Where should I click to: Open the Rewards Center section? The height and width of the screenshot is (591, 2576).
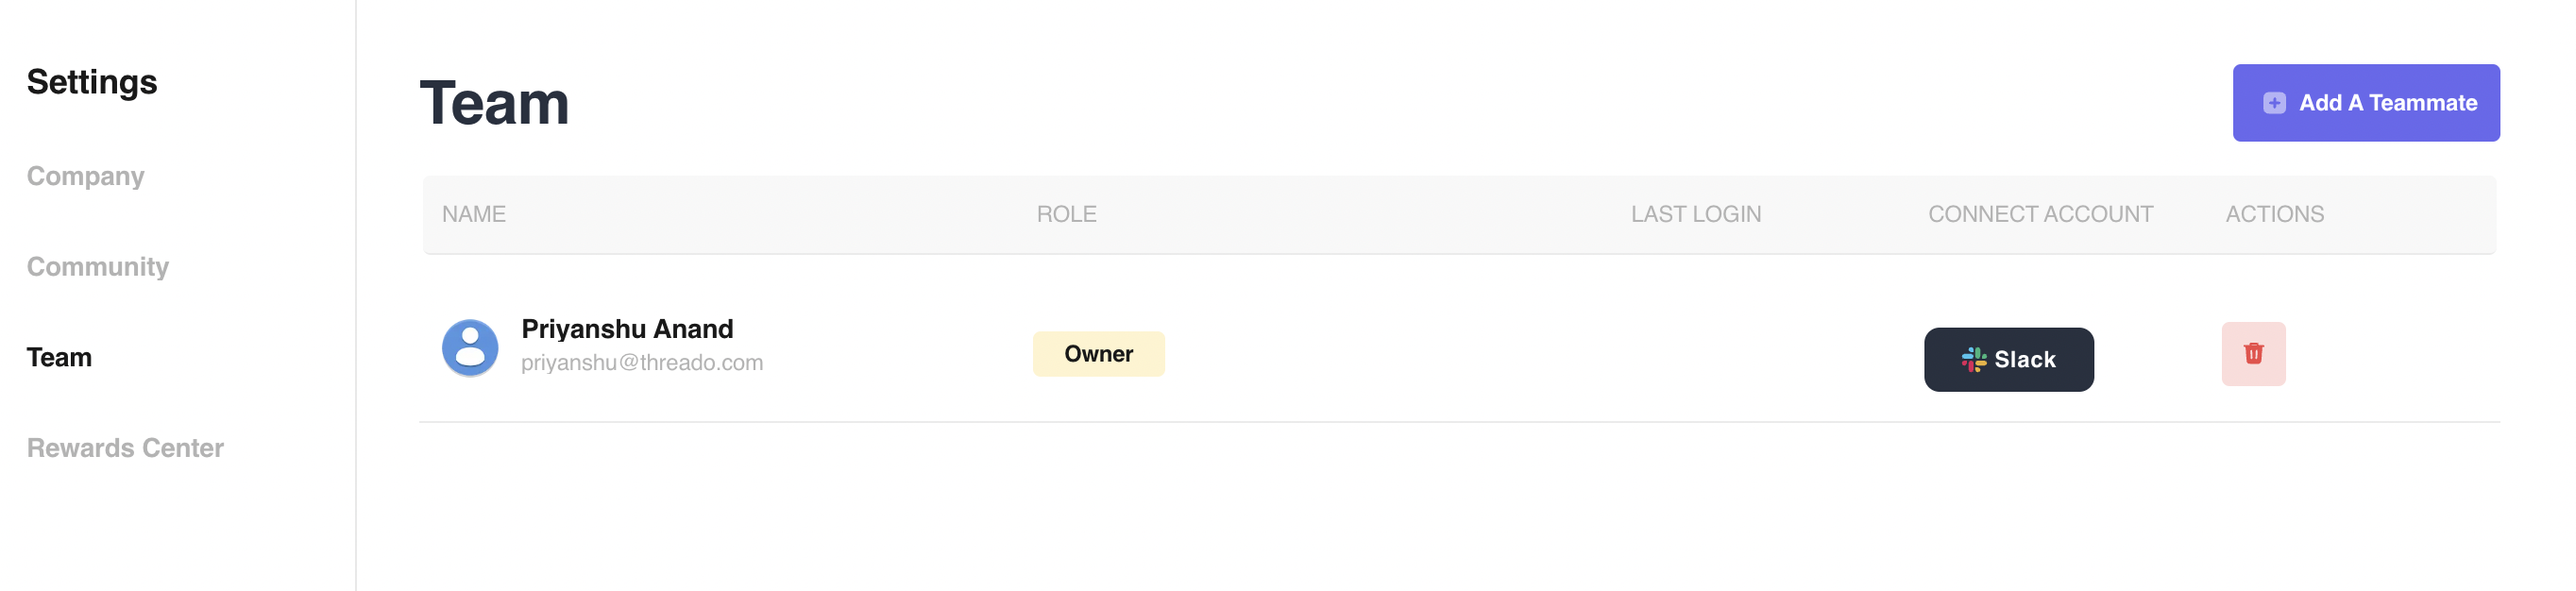click(125, 448)
